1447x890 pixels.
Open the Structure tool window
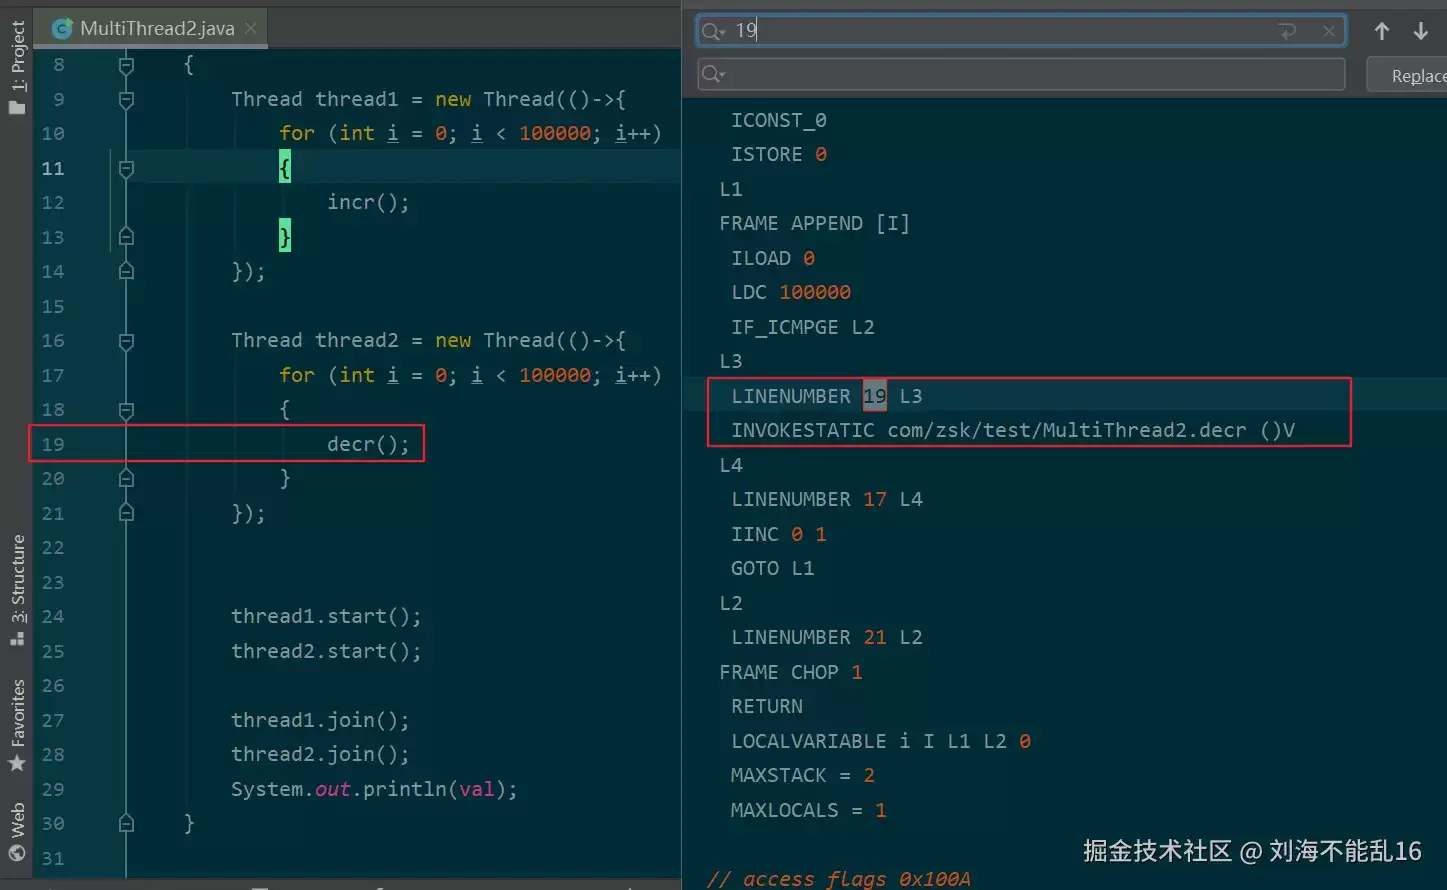pyautogui.click(x=17, y=579)
